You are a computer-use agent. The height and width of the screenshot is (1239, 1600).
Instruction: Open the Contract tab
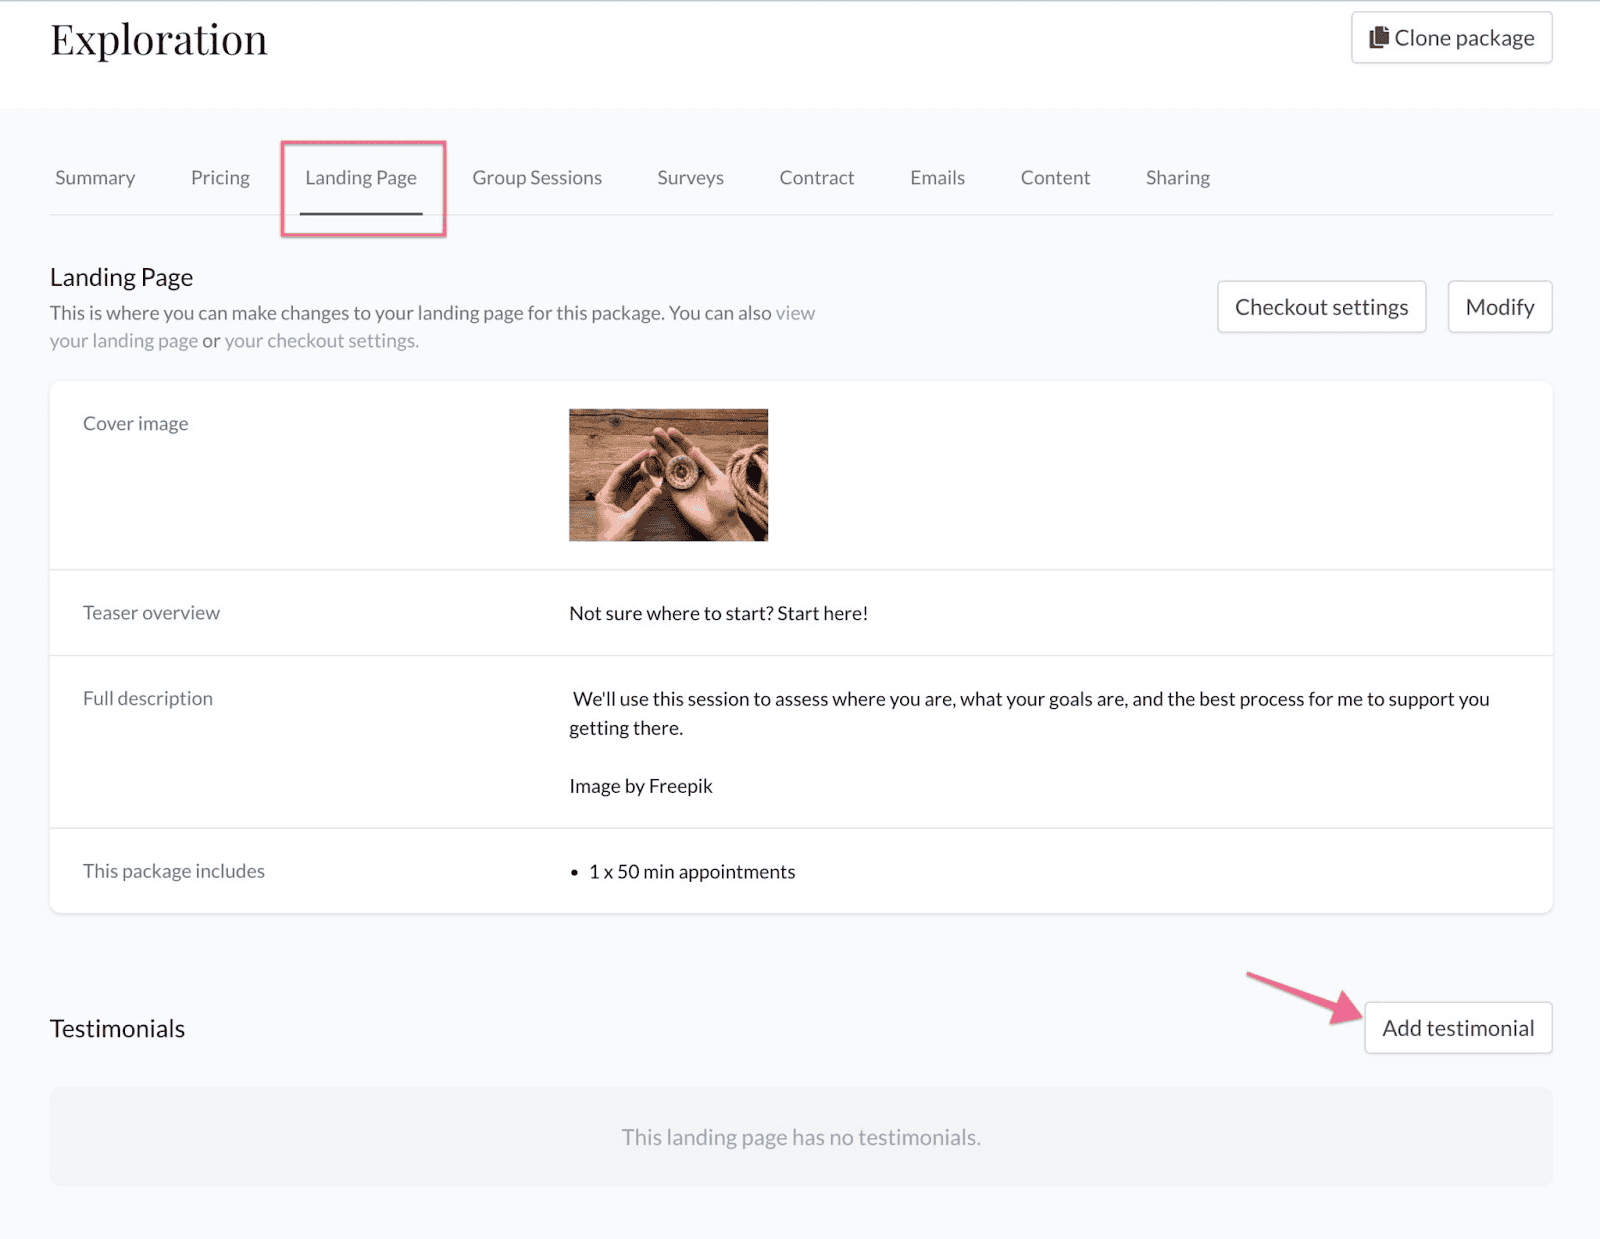tap(816, 177)
